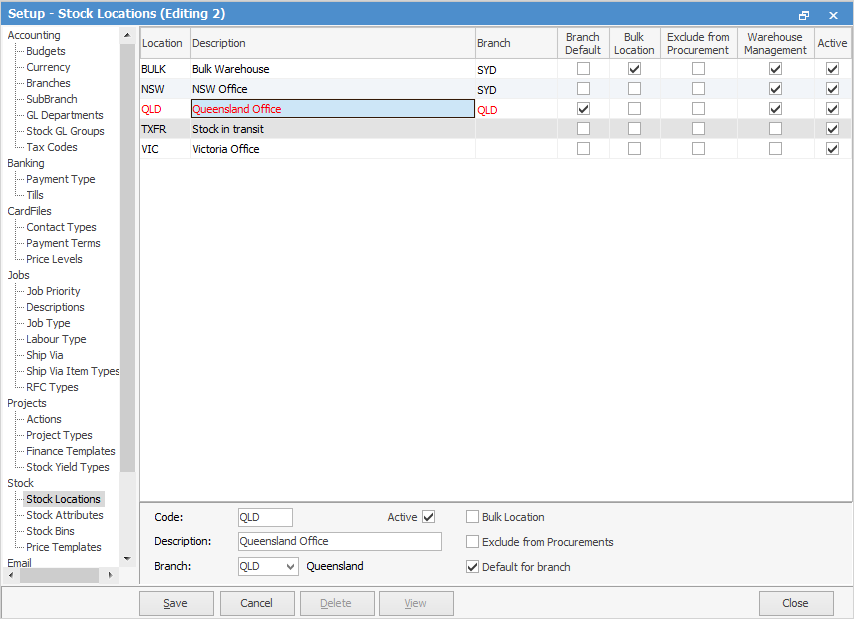
Task: Click the Code input field
Action: (265, 517)
